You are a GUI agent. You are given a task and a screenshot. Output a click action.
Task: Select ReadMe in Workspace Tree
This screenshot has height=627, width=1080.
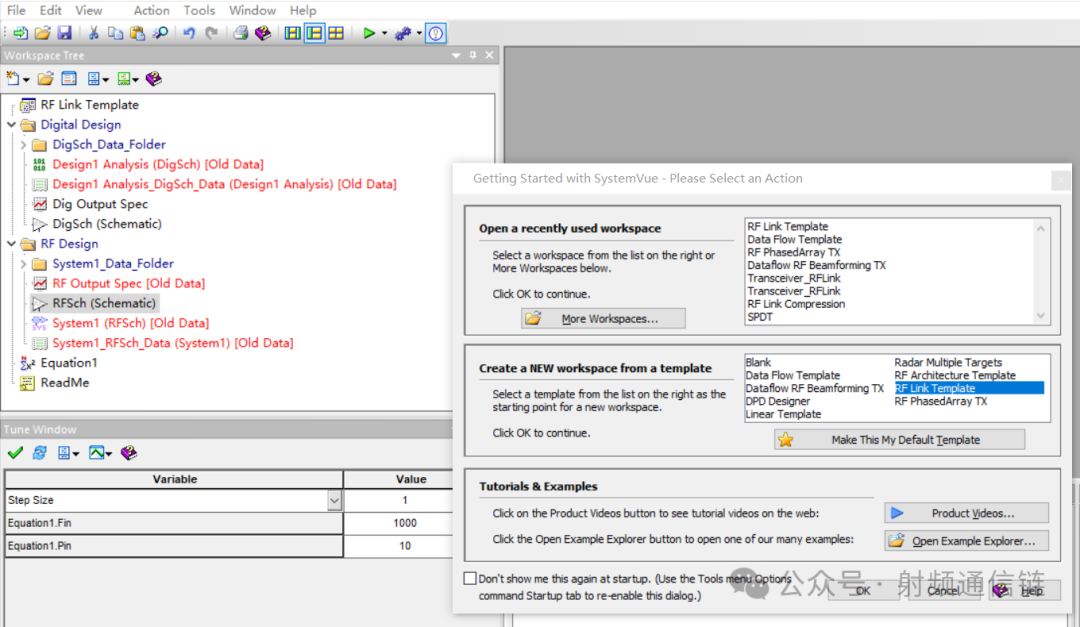click(65, 382)
